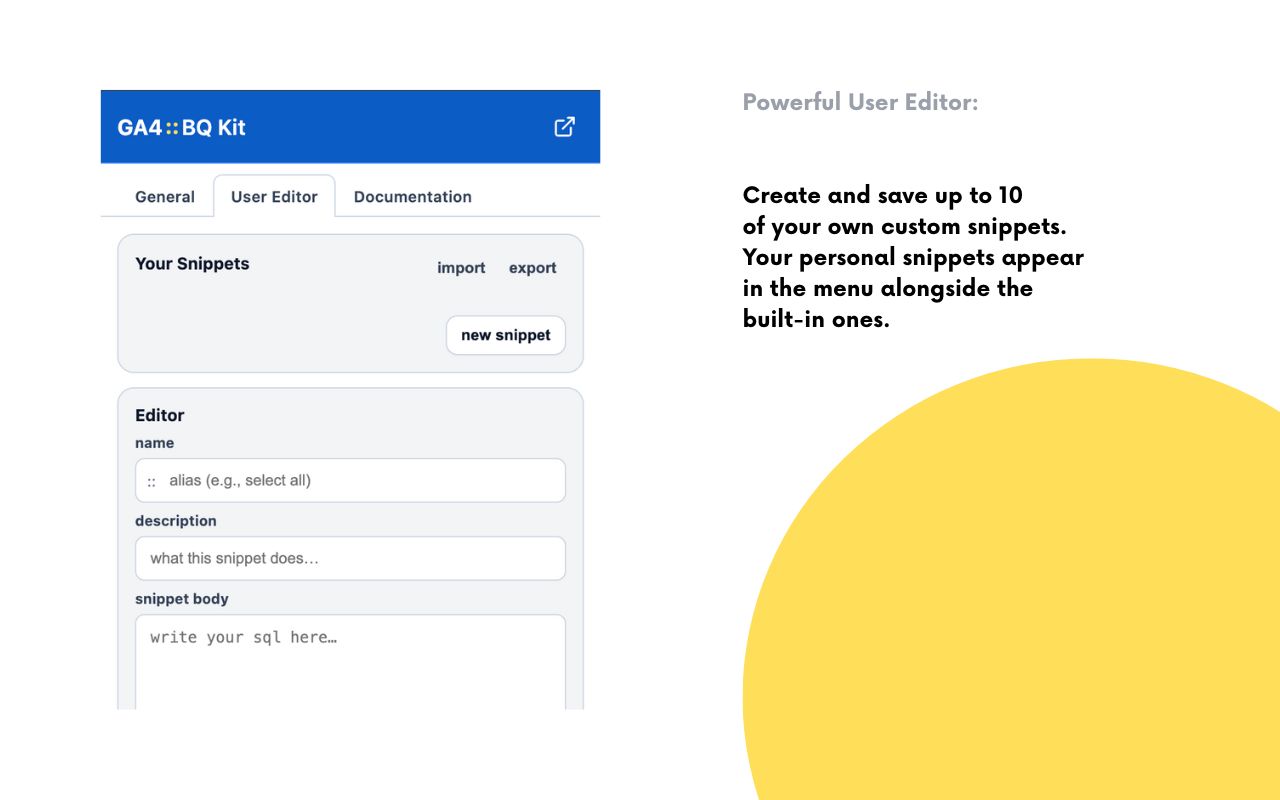Image resolution: width=1280 pixels, height=800 pixels.
Task: Click the "snippet body" label
Action: [182, 599]
